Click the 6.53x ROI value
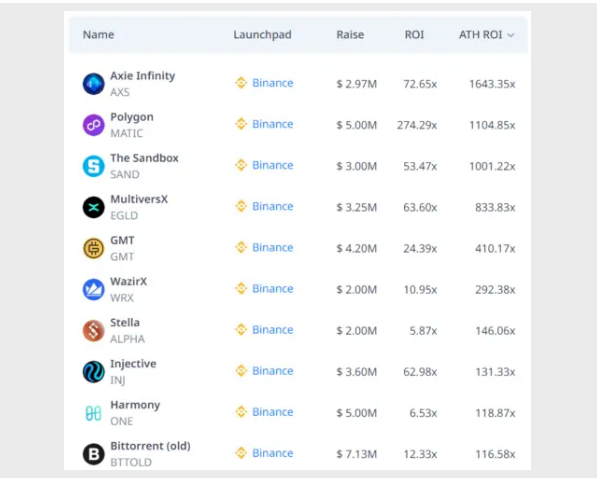This screenshot has height=479, width=604. (x=423, y=413)
